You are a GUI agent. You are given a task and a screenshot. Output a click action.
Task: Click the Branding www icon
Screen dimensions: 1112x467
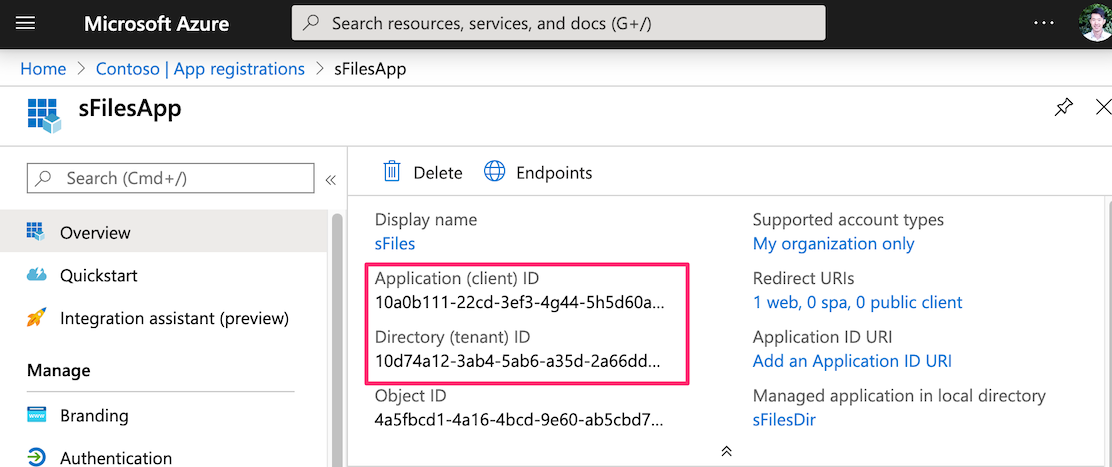(x=36, y=415)
